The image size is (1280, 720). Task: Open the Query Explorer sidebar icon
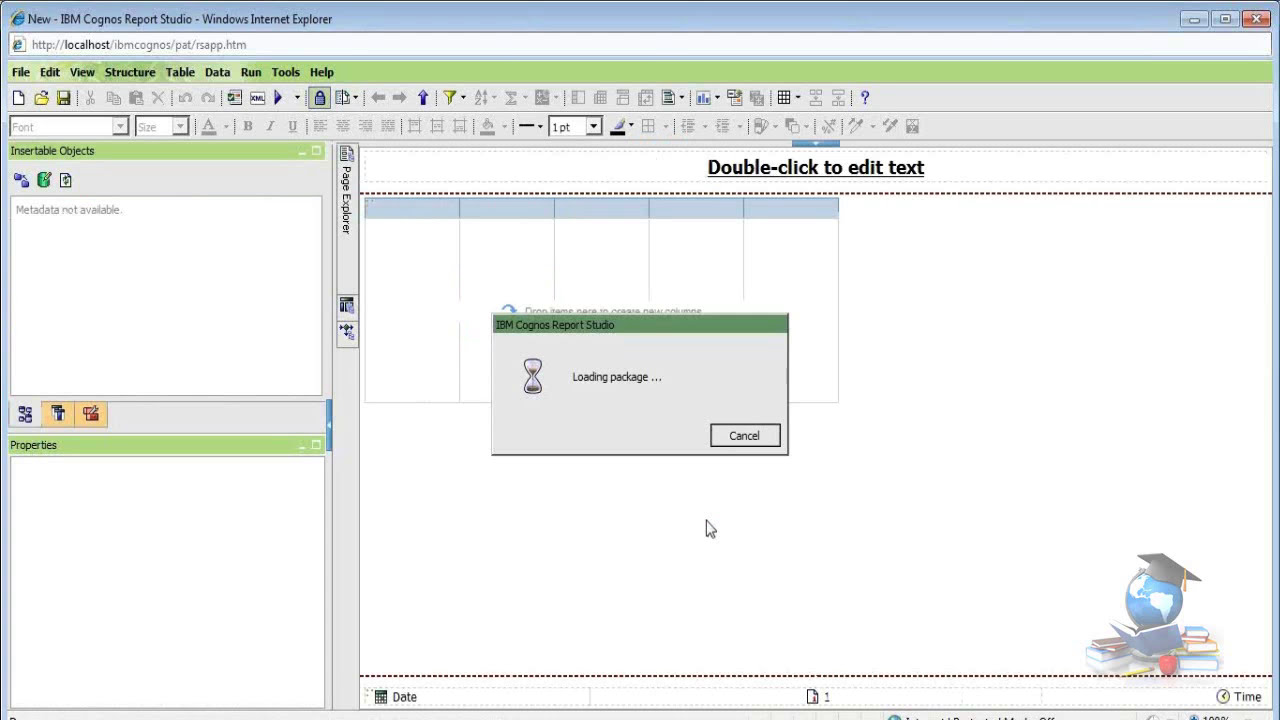(x=346, y=305)
